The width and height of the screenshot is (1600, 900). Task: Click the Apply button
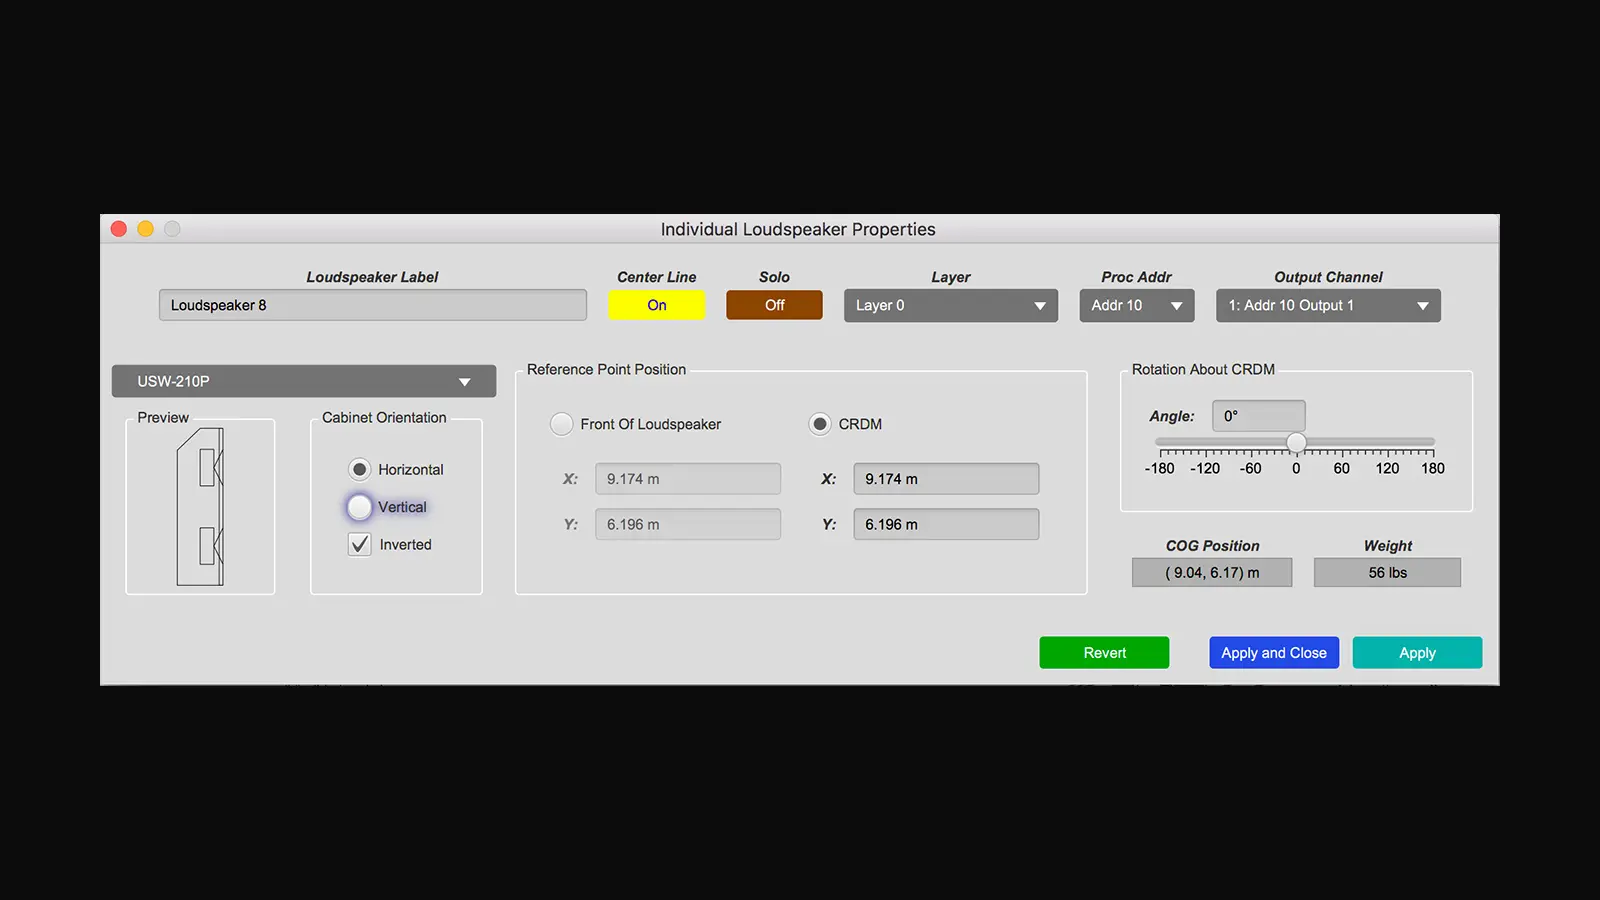tap(1417, 652)
